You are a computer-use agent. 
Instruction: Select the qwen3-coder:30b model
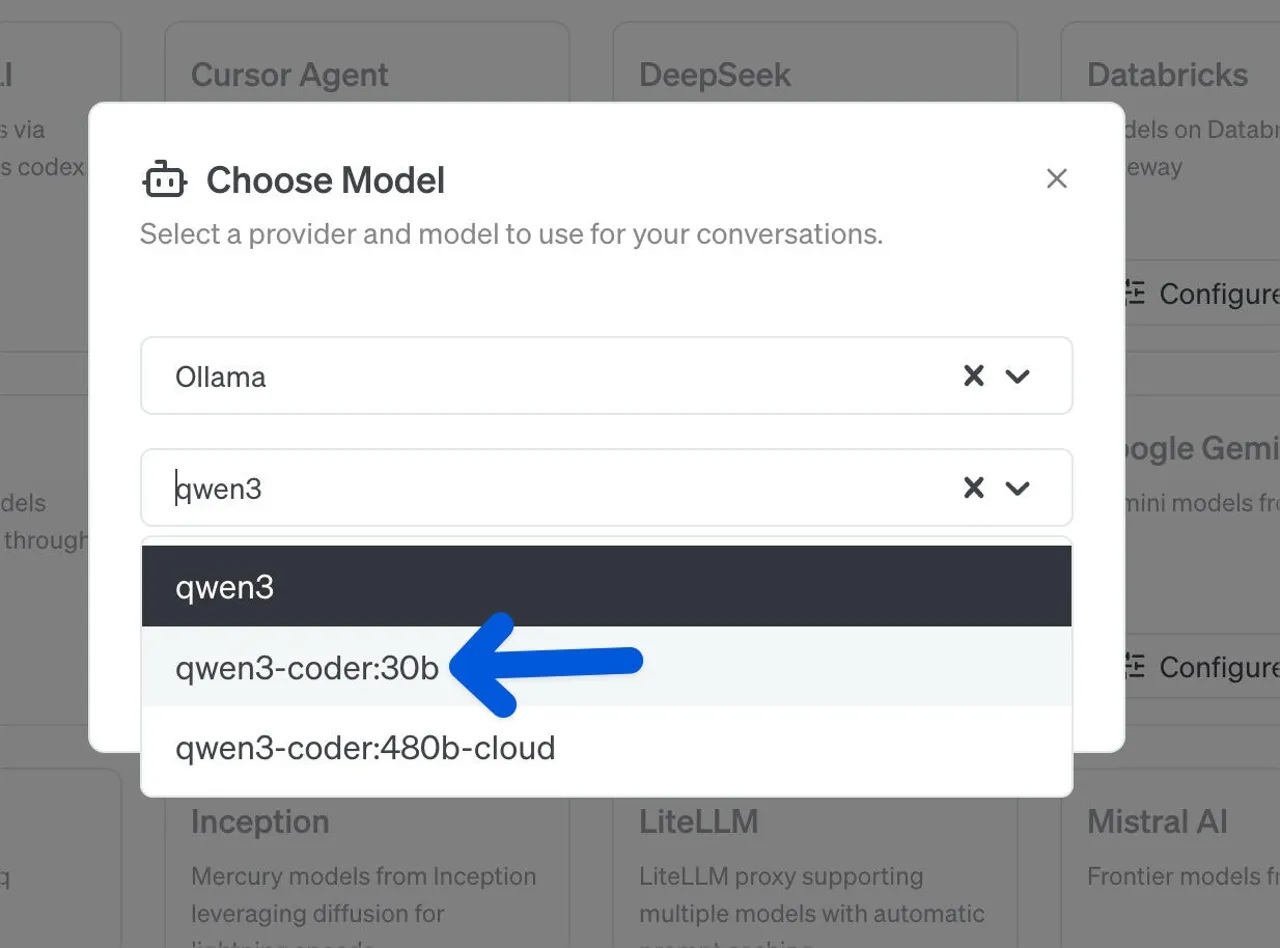(x=307, y=668)
